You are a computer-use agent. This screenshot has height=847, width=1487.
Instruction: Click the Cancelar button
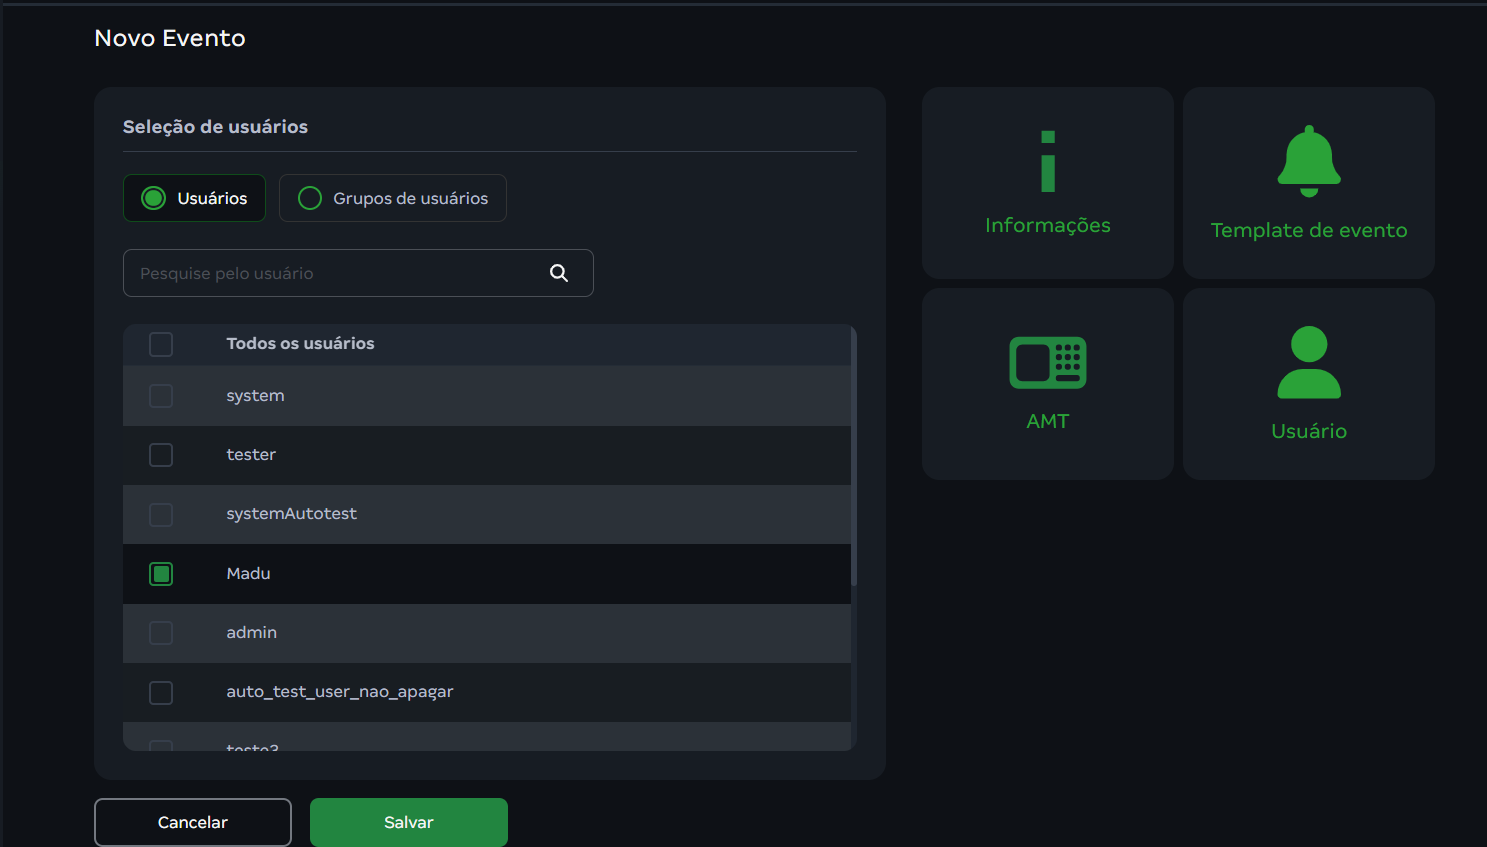click(193, 822)
